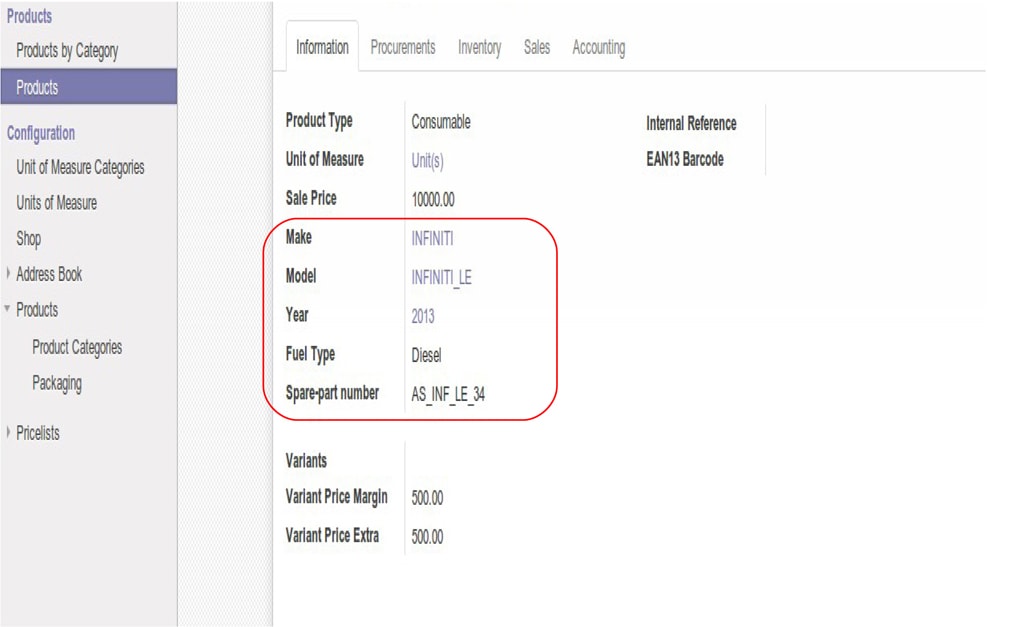Open Address Book menu item
The width and height of the screenshot is (1015, 627).
tap(49, 274)
